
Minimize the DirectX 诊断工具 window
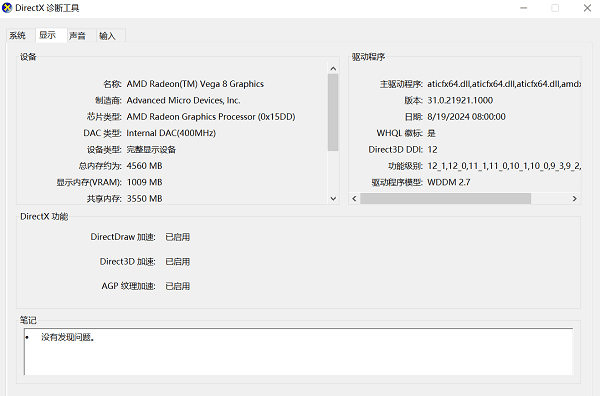coord(524,8)
